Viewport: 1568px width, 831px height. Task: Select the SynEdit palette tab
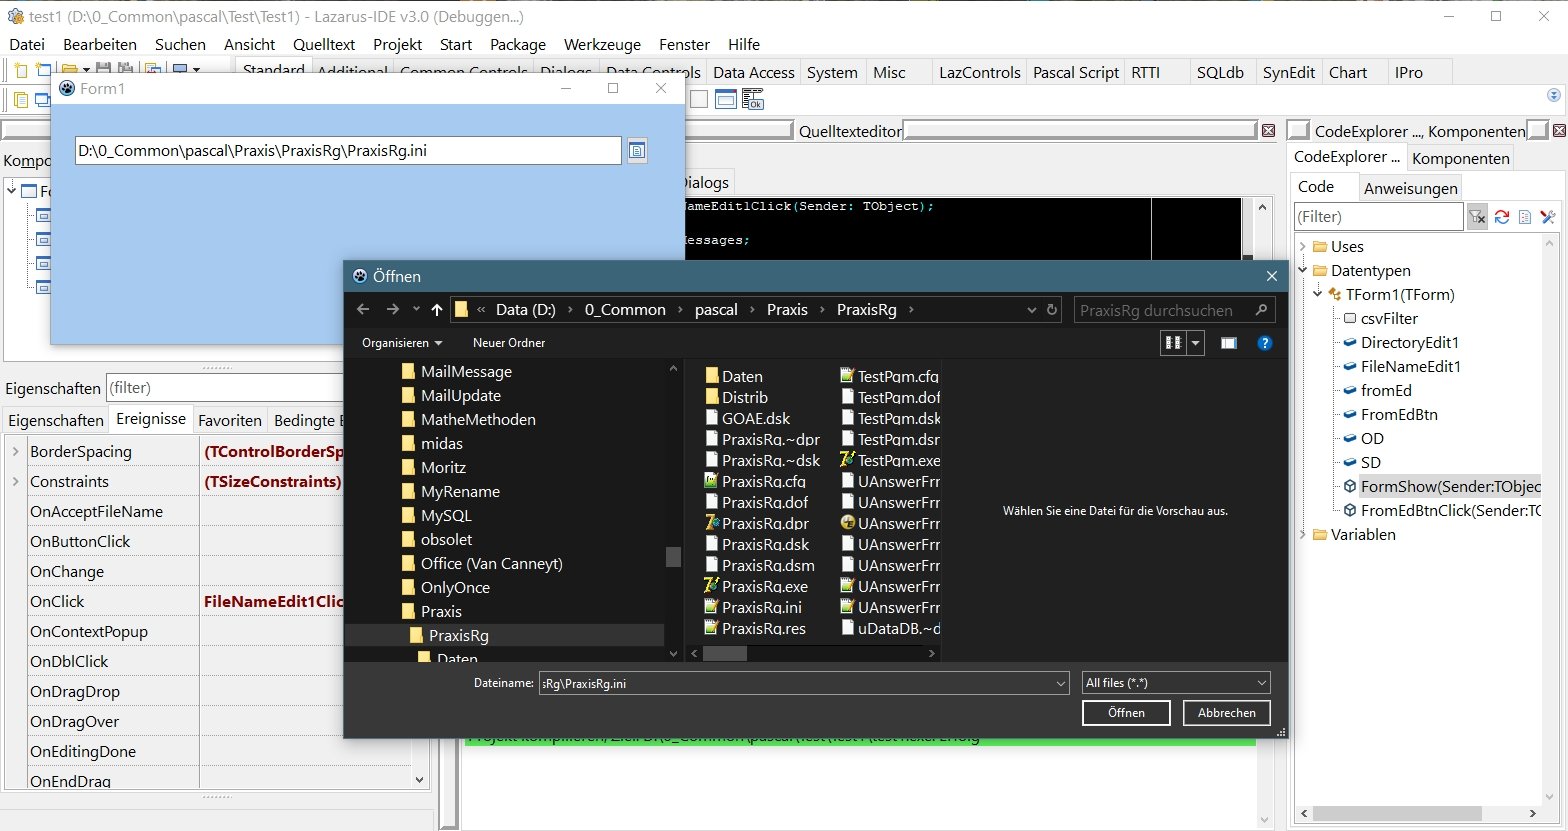point(1288,72)
